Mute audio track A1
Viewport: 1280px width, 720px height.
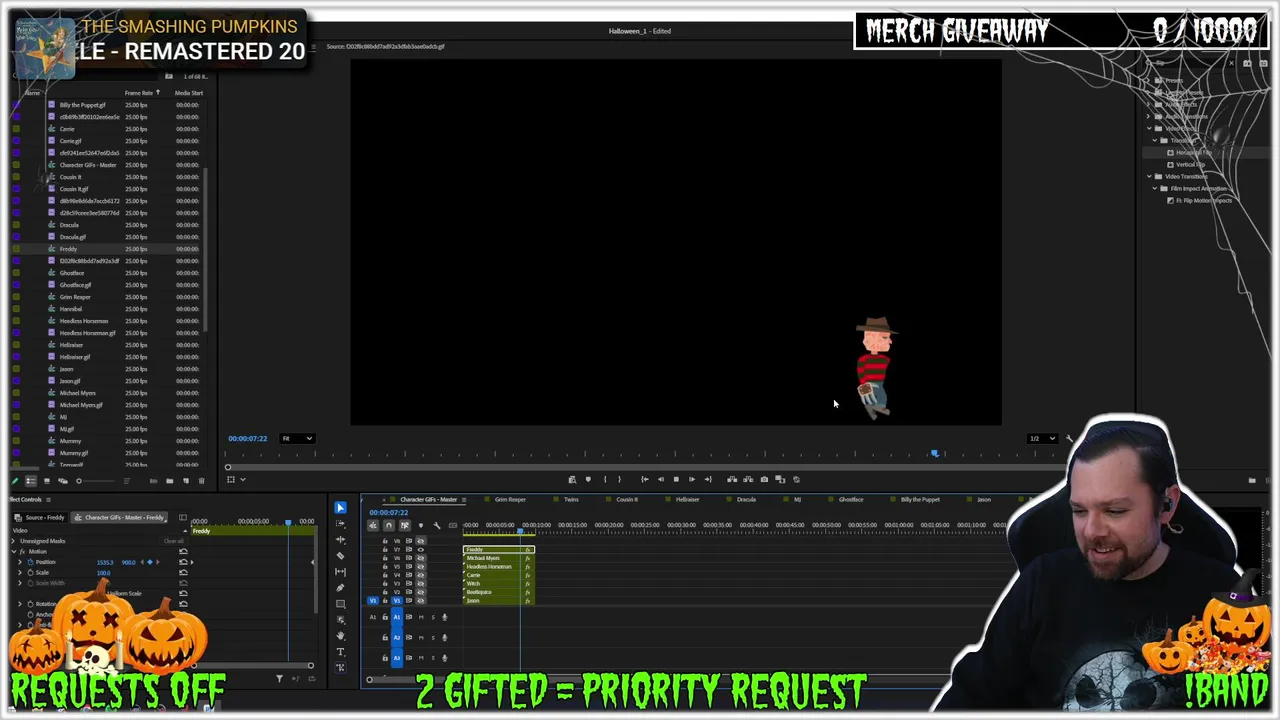point(421,617)
